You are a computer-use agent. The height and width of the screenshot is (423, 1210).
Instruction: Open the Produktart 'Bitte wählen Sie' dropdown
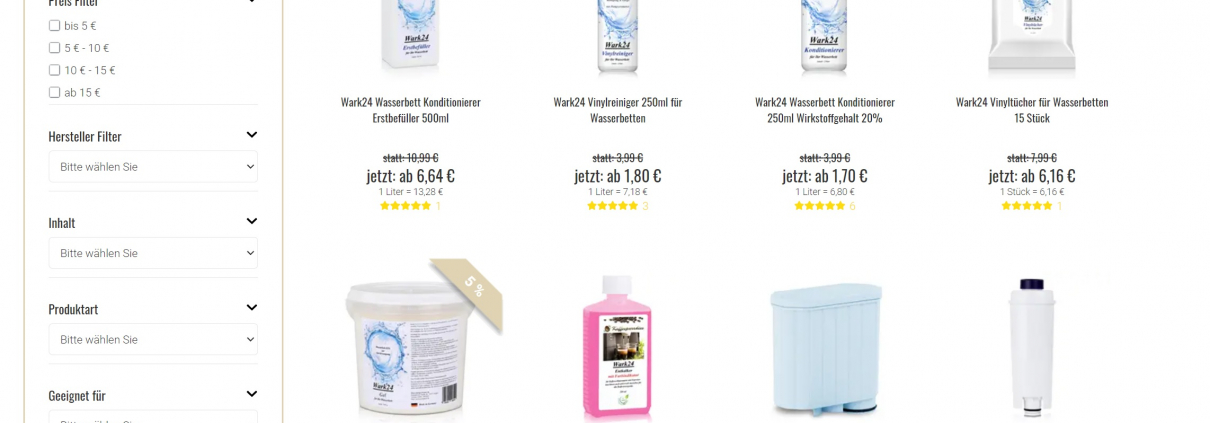tap(153, 340)
